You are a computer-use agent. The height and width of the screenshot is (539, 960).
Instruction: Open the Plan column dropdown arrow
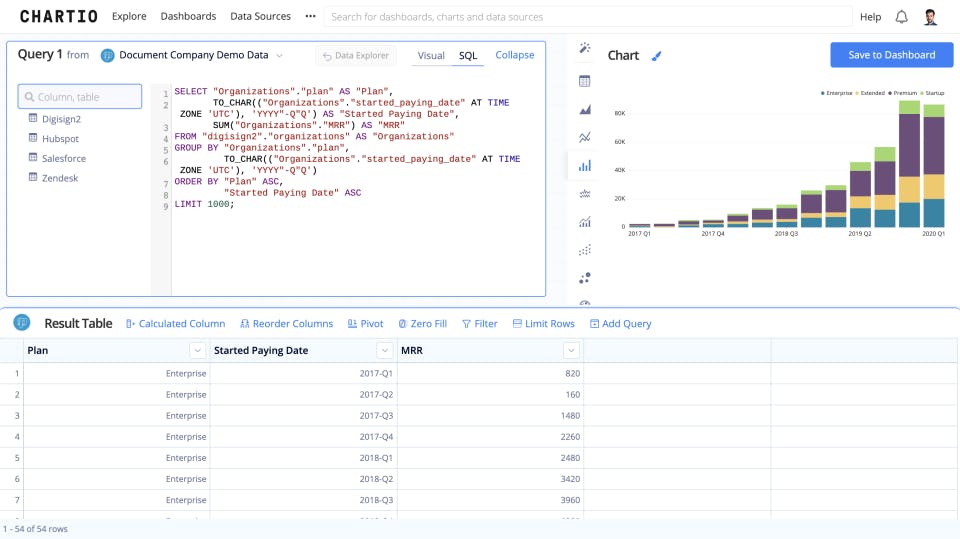point(197,350)
